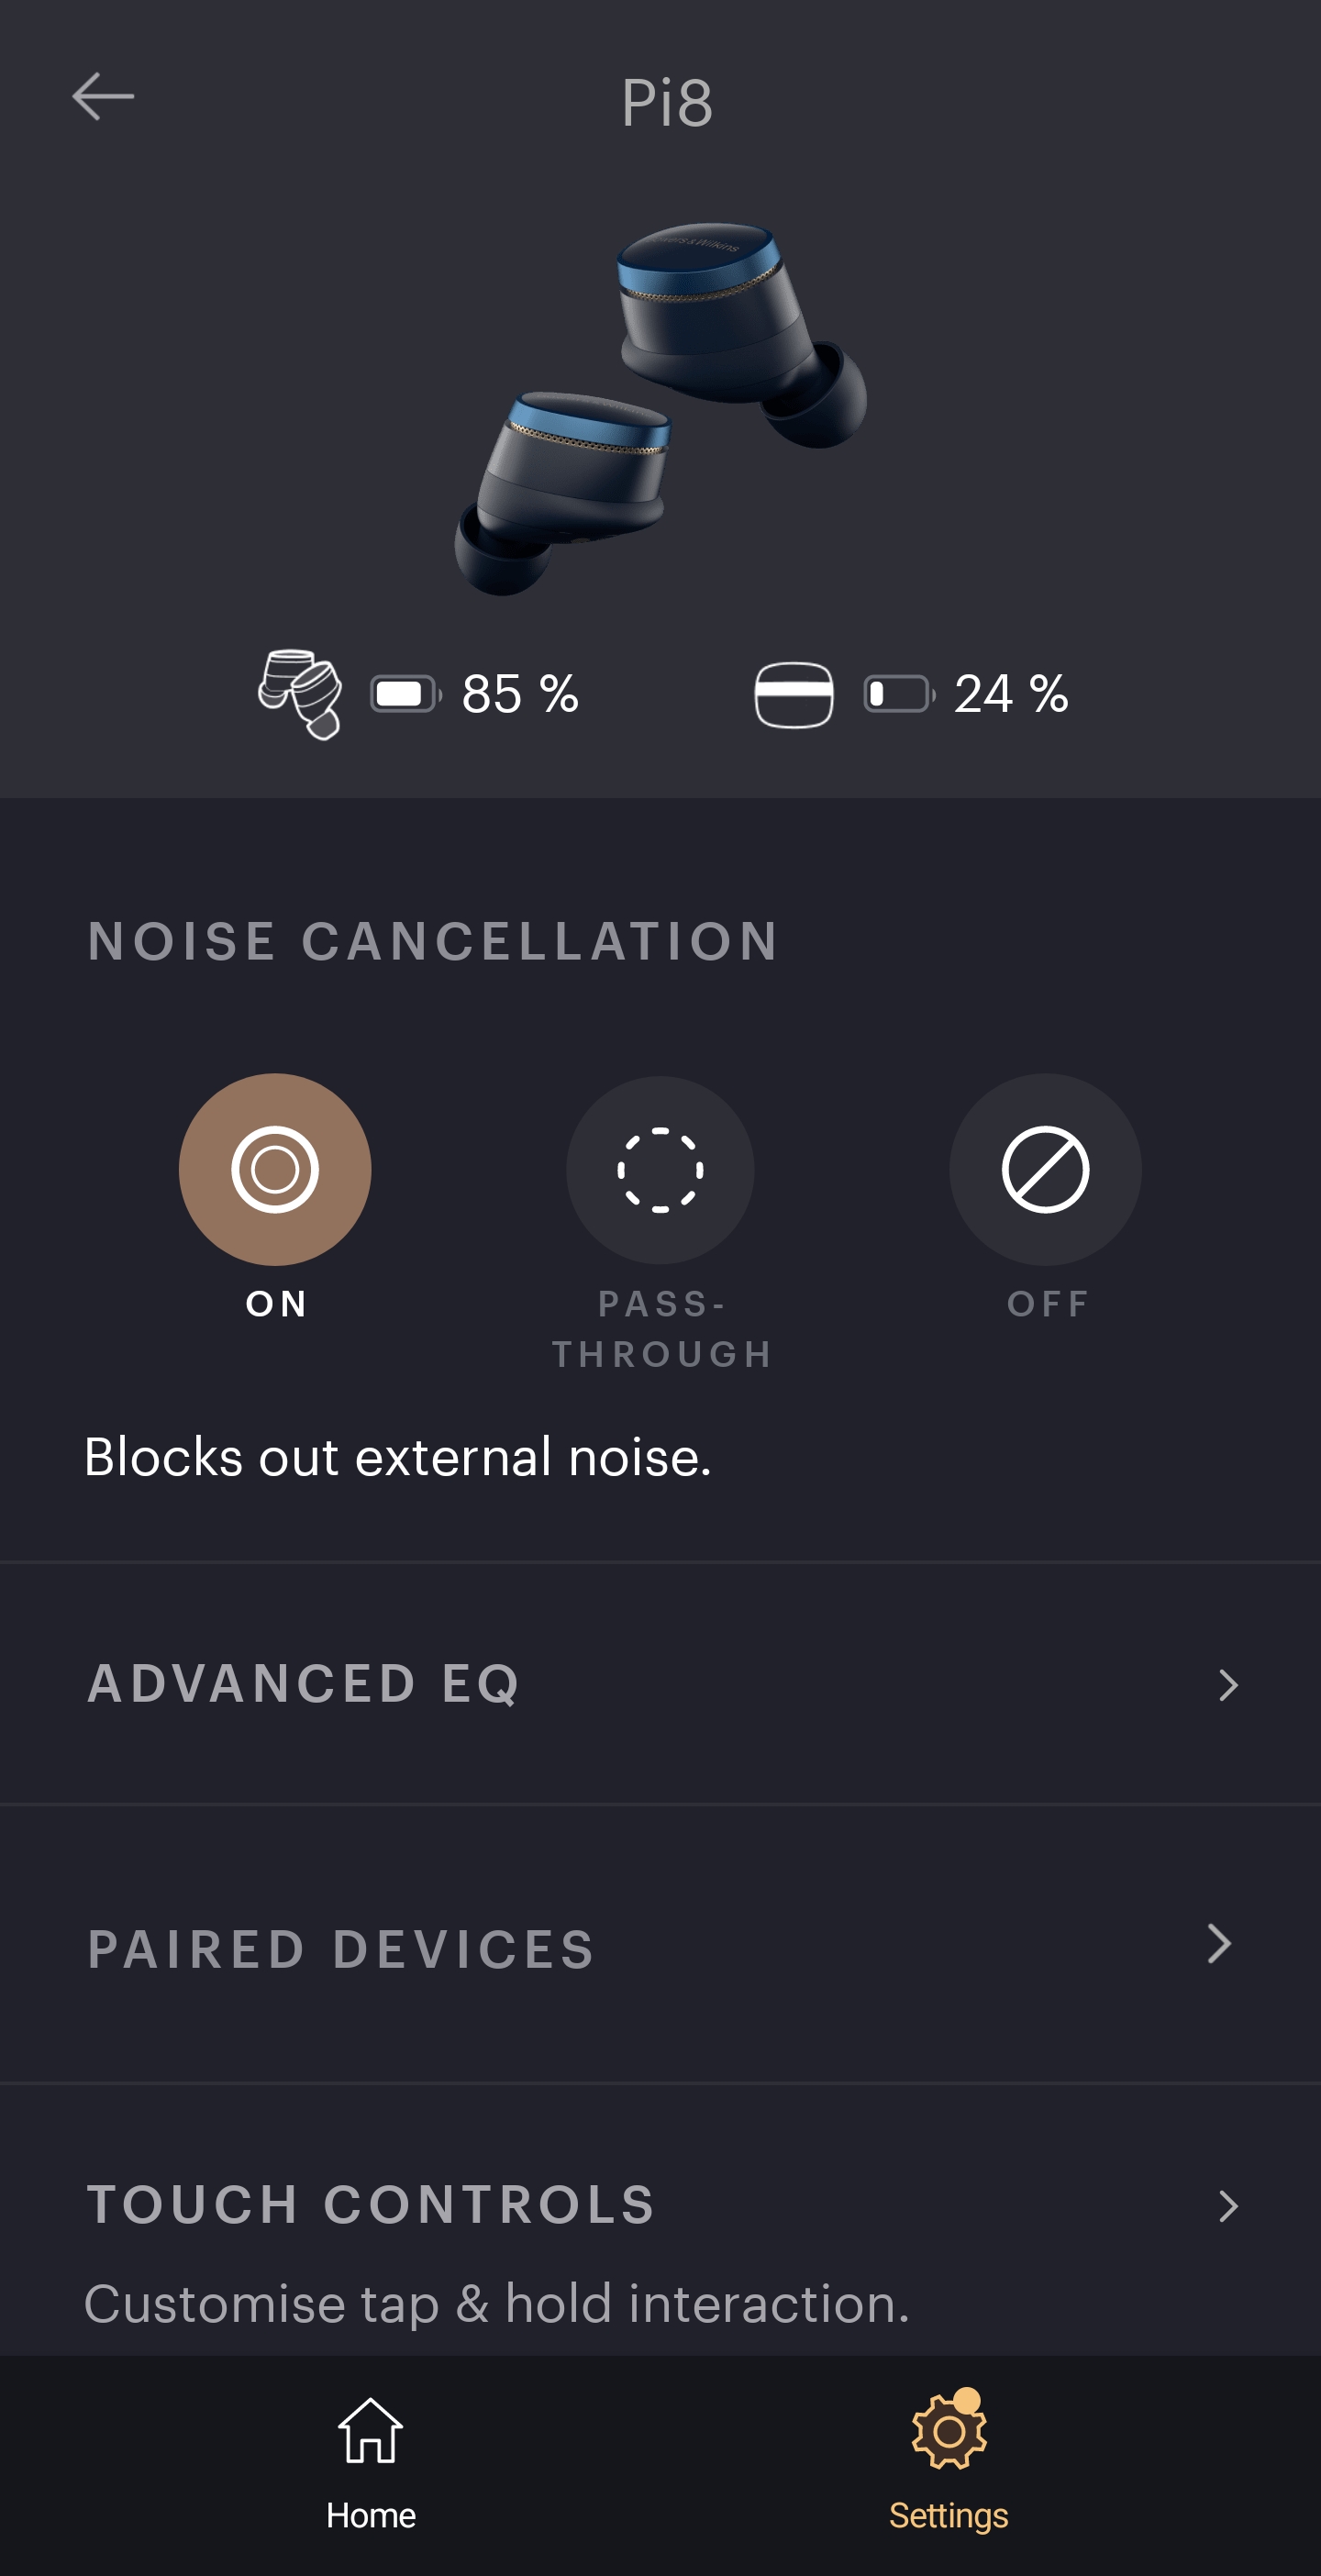Image resolution: width=1321 pixels, height=2576 pixels.
Task: Expand Advanced EQ chevron
Action: tap(1228, 1685)
